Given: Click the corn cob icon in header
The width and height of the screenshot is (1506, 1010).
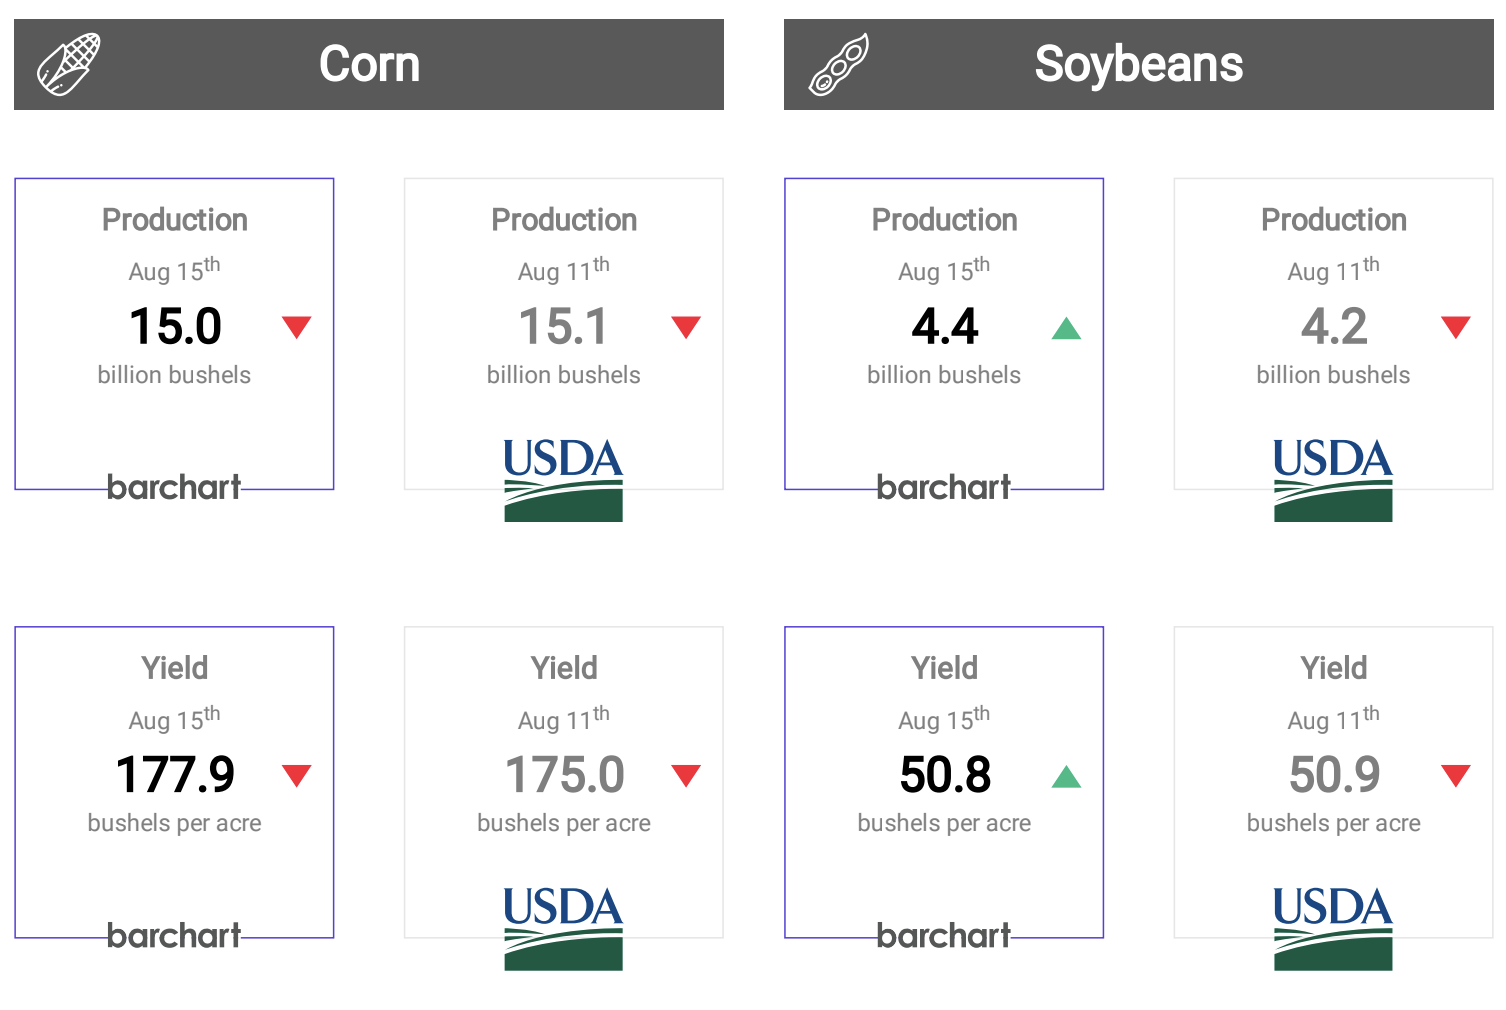Looking at the screenshot, I should point(69,64).
